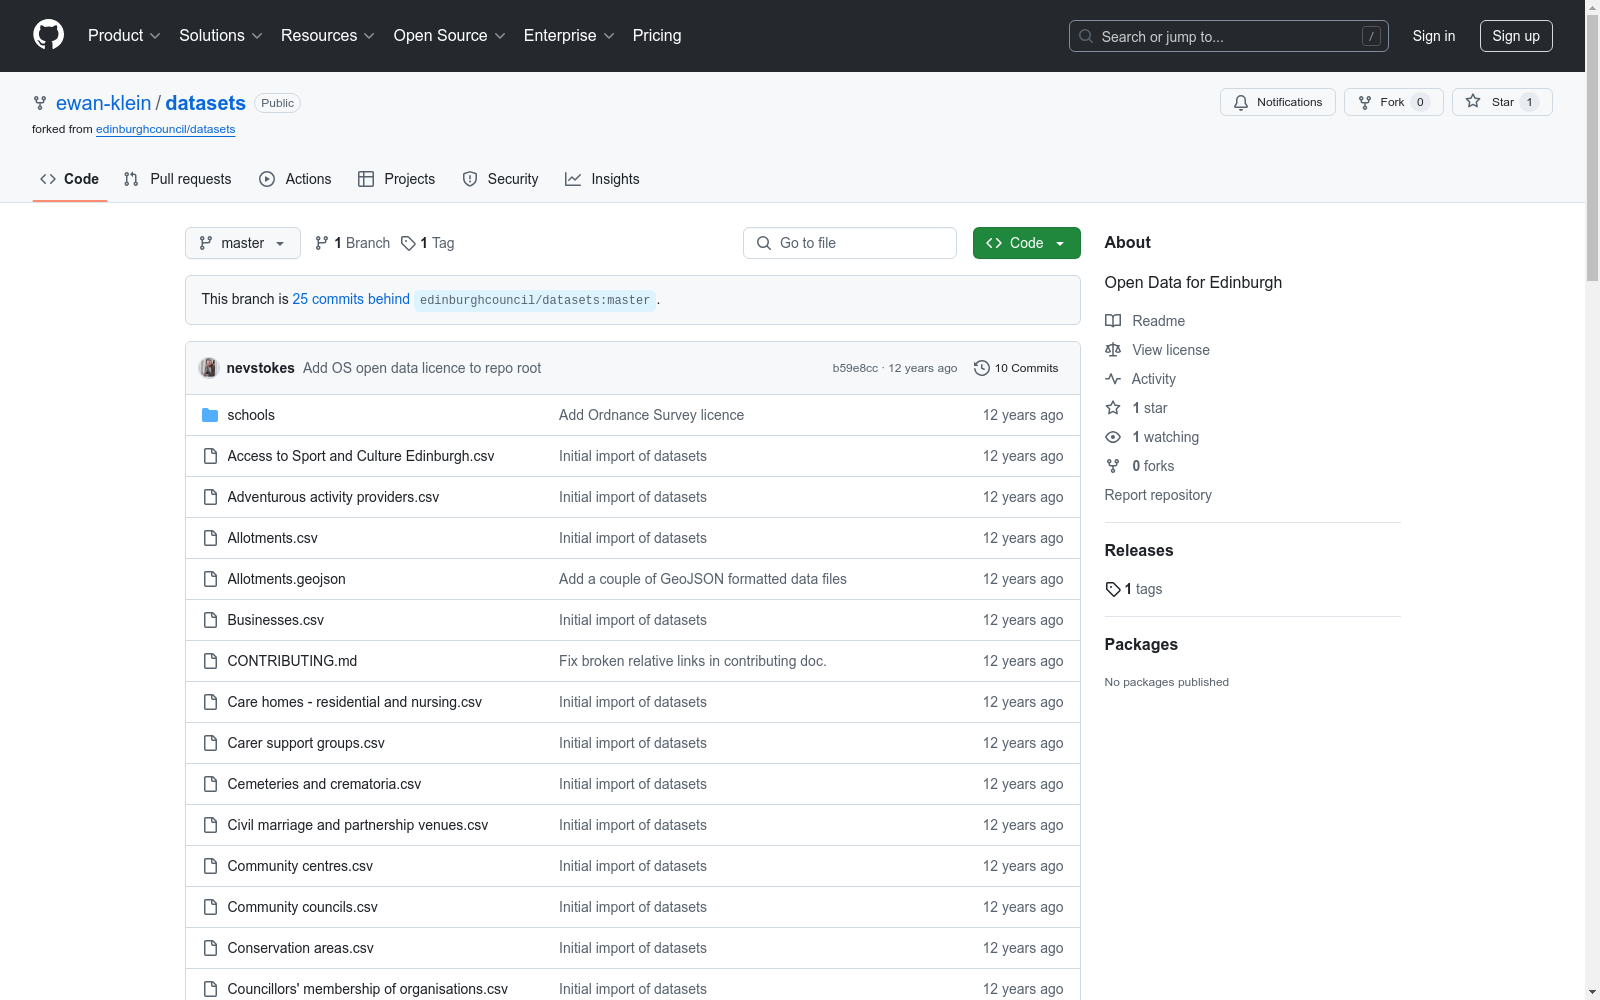1600x1000 pixels.
Task: Click the tag icon beside 1 Tag
Action: [x=408, y=243]
